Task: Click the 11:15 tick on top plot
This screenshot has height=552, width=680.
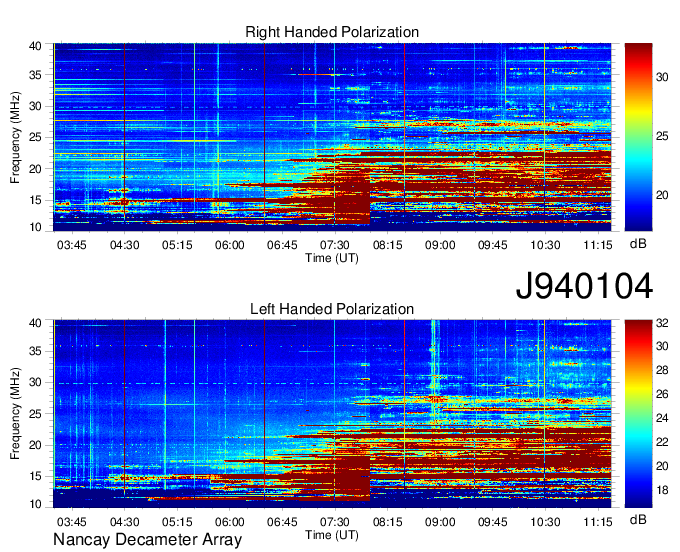Action: (x=598, y=245)
